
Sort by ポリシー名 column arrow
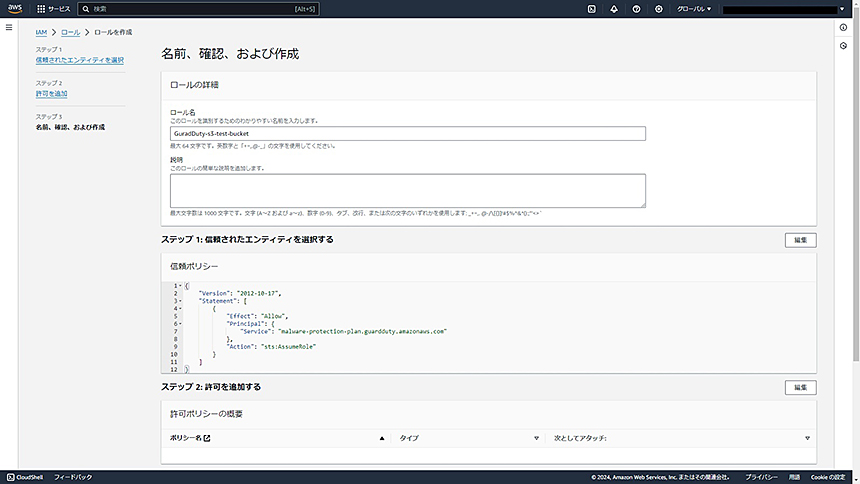tap(382, 438)
